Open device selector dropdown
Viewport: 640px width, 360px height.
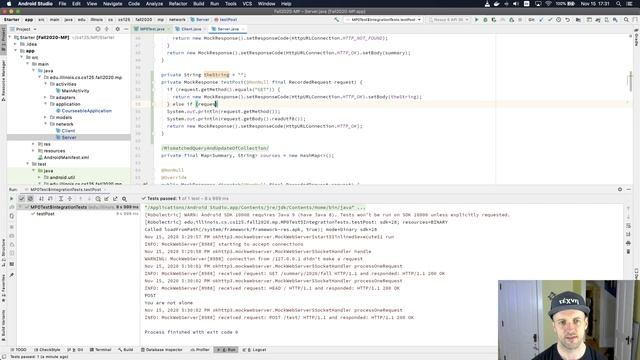click(x=449, y=20)
